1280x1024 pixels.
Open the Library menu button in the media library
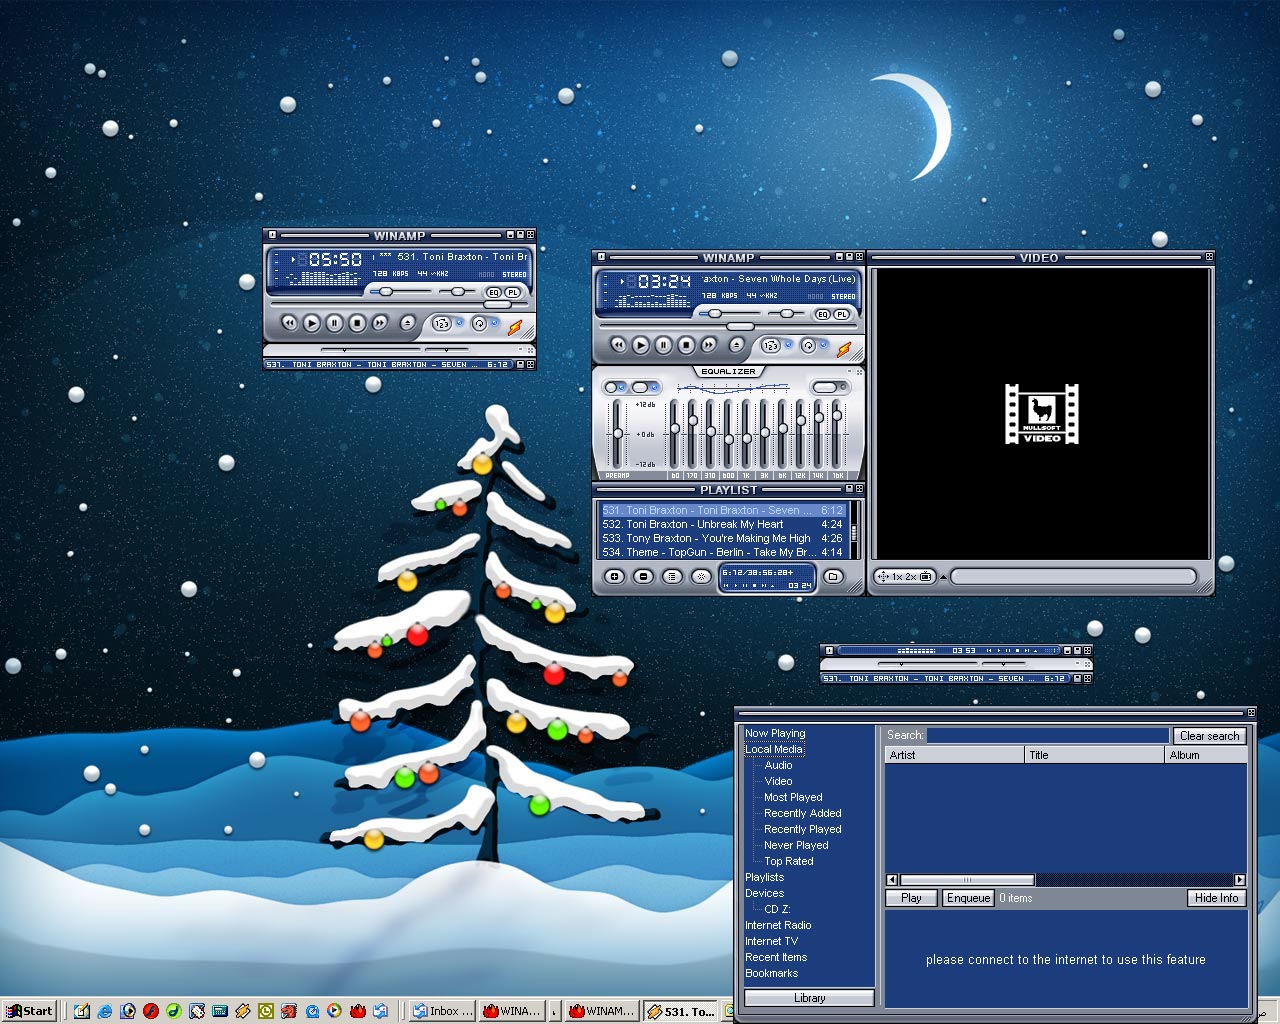(x=809, y=998)
